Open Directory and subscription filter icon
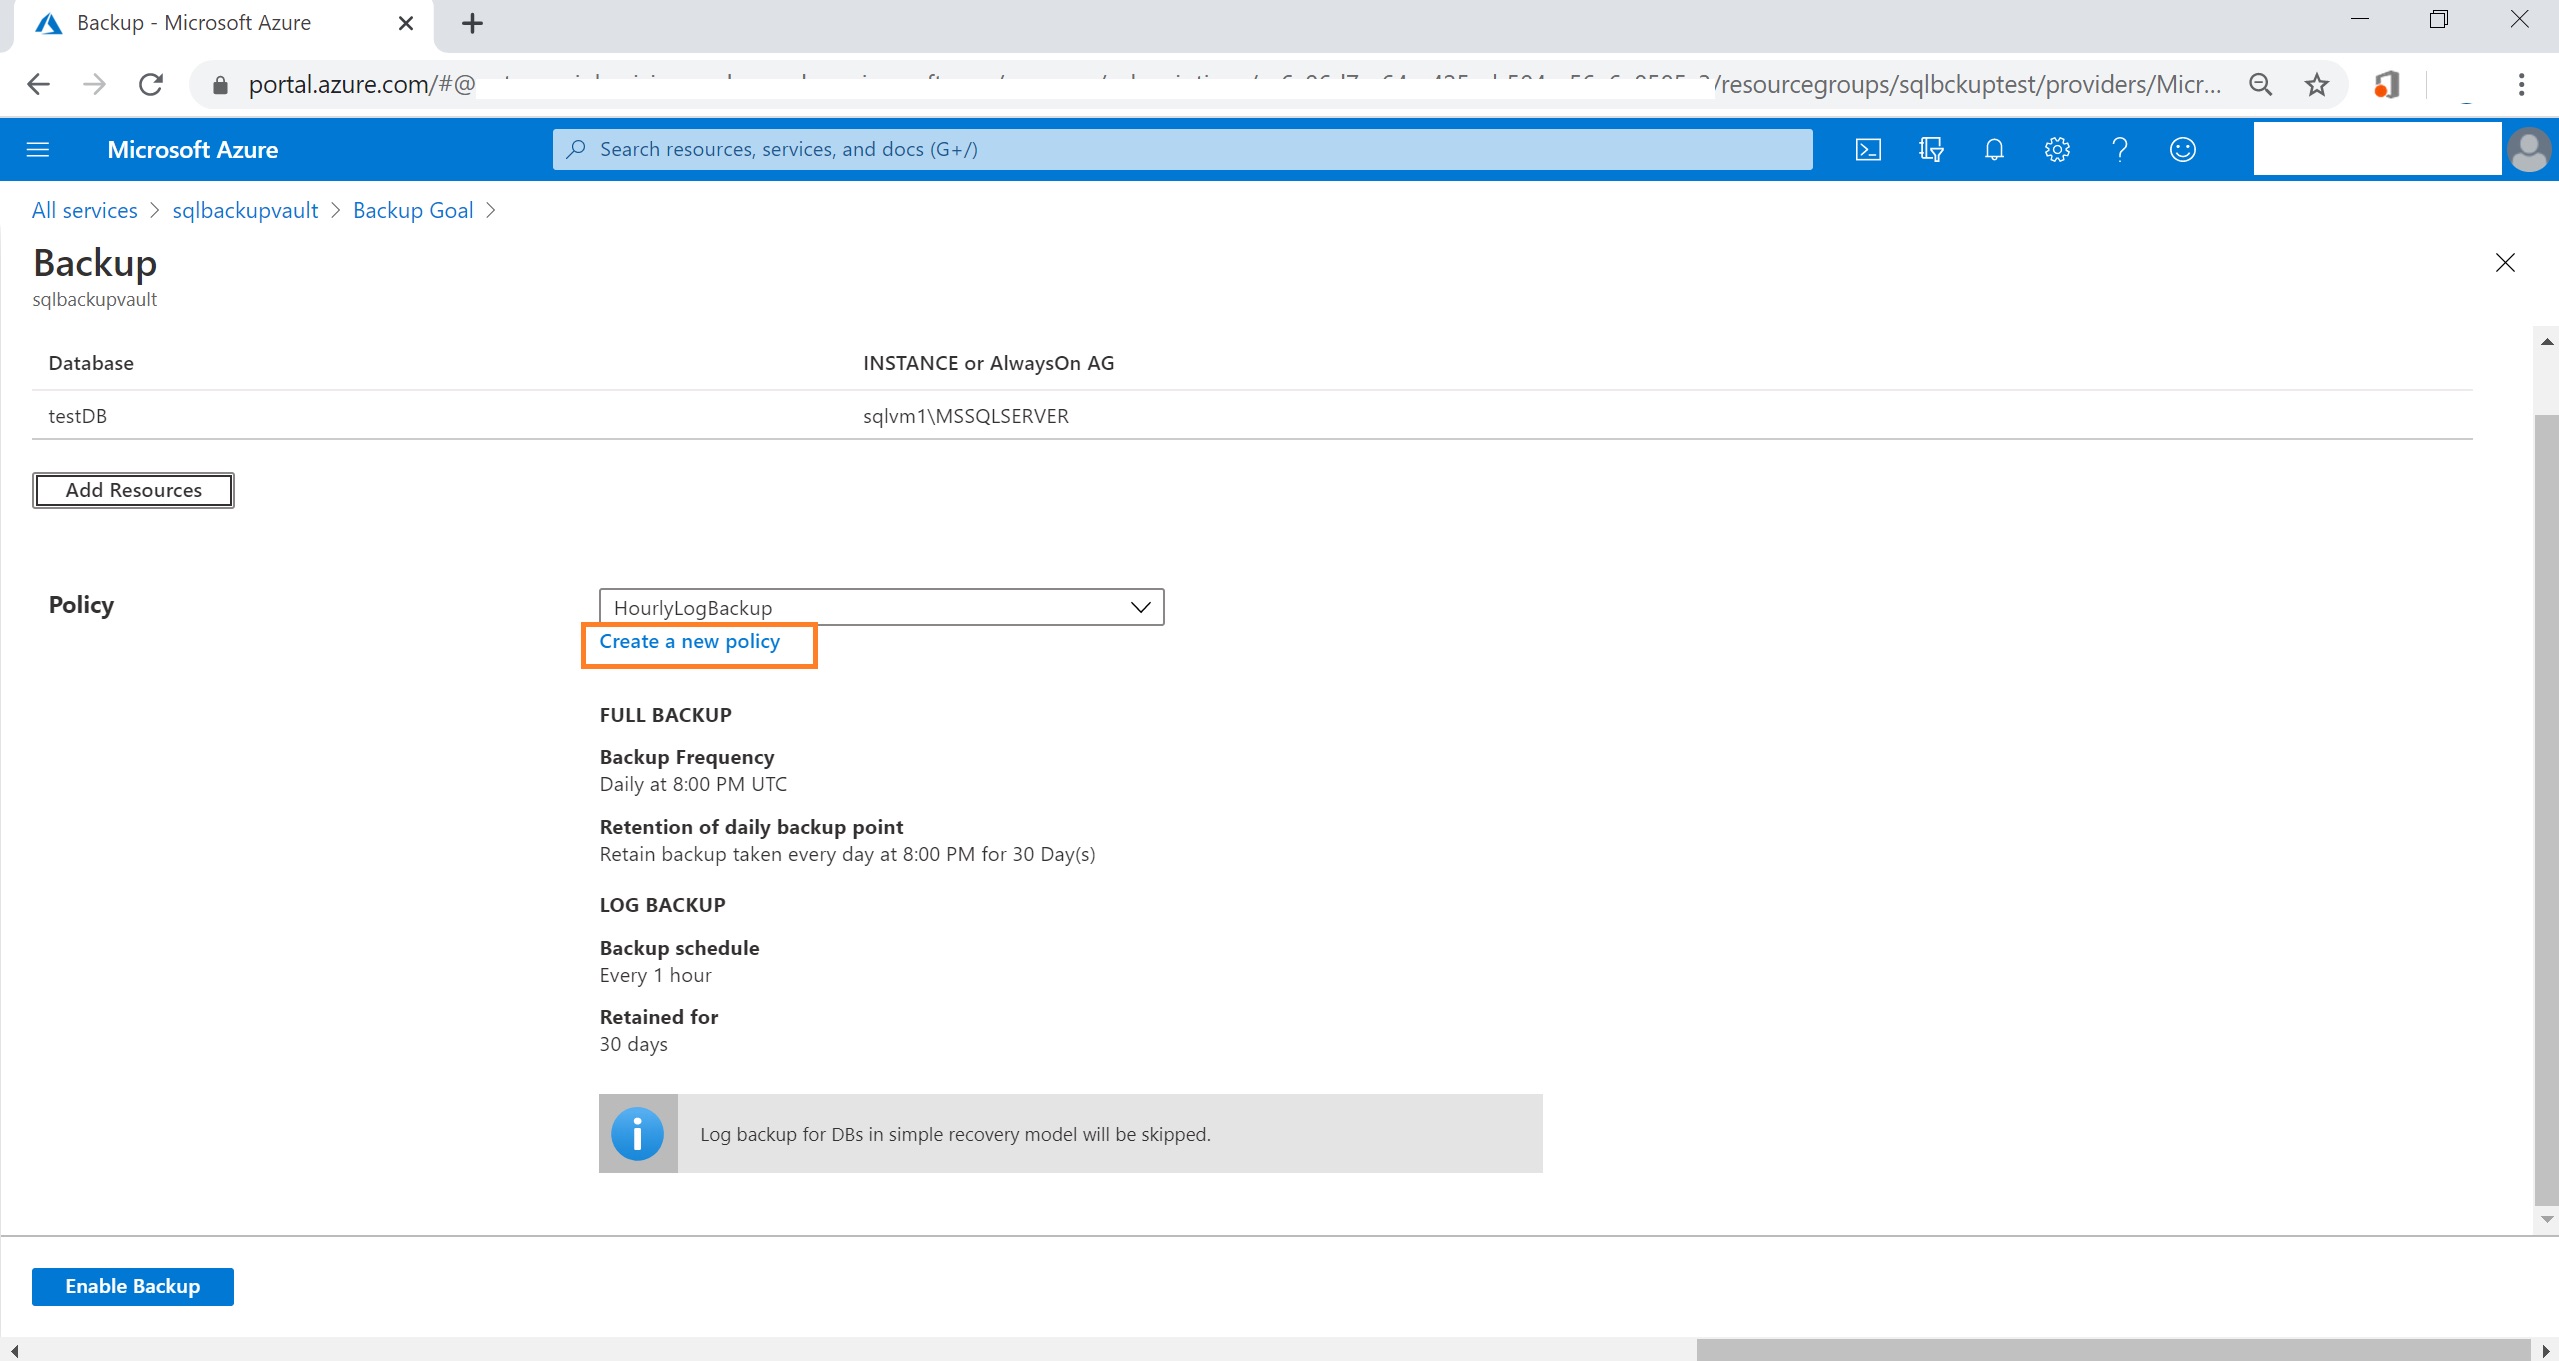The image size is (2559, 1361). [1930, 150]
